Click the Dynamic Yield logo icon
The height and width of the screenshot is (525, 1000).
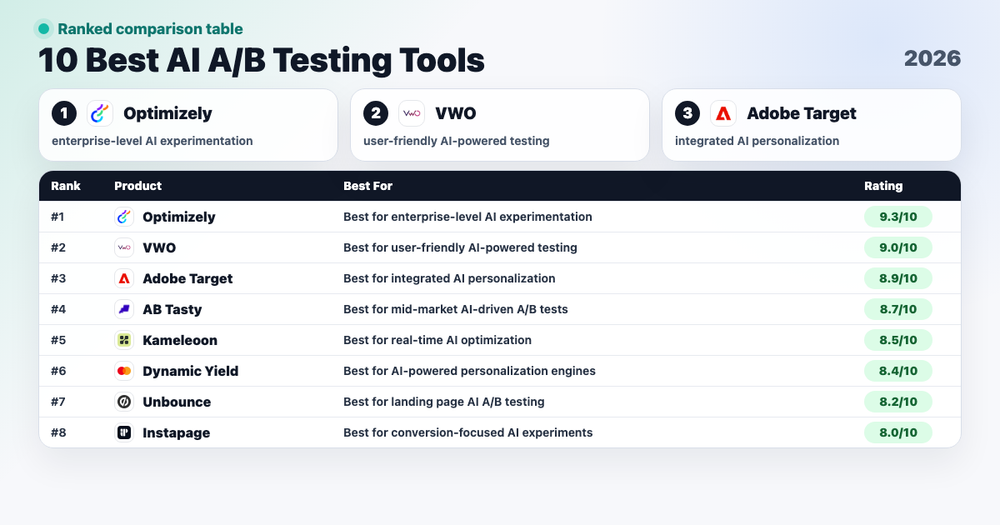124,371
